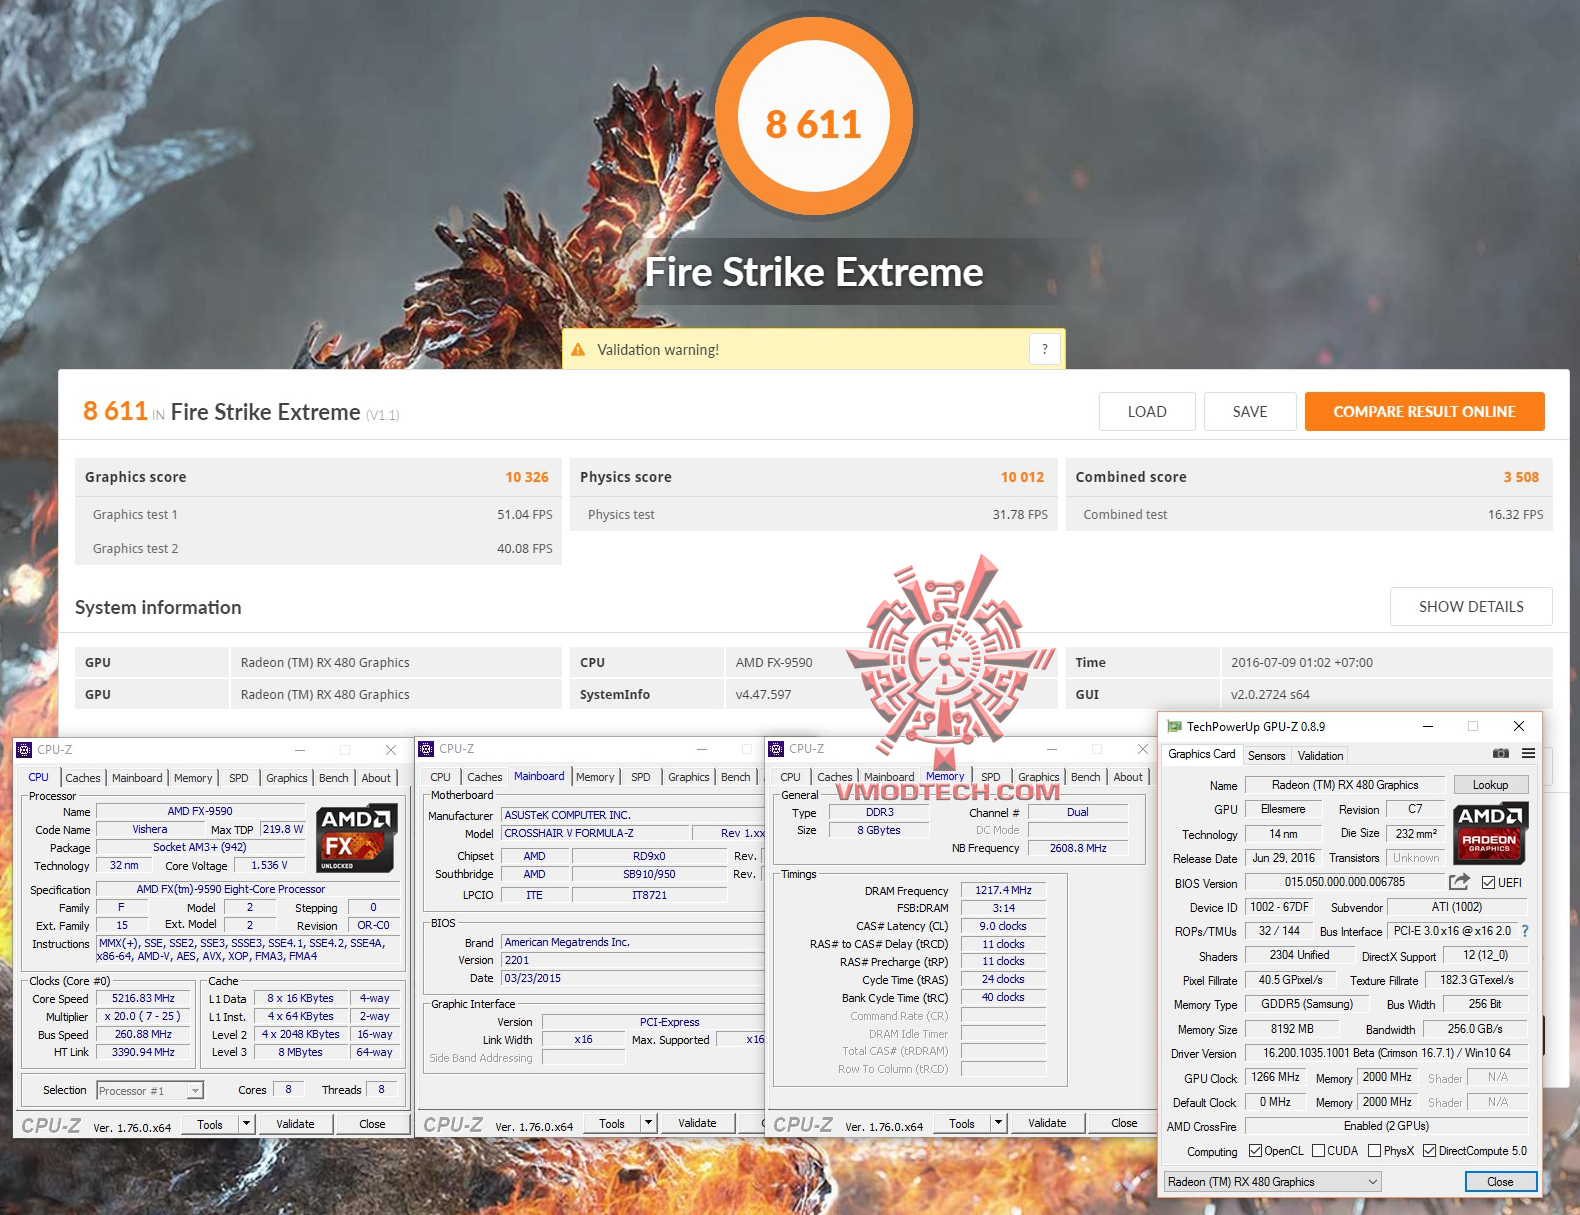Screen dimensions: 1580x1215
Task: Close the CPU-Z Memory window with X
Action: (1142, 749)
